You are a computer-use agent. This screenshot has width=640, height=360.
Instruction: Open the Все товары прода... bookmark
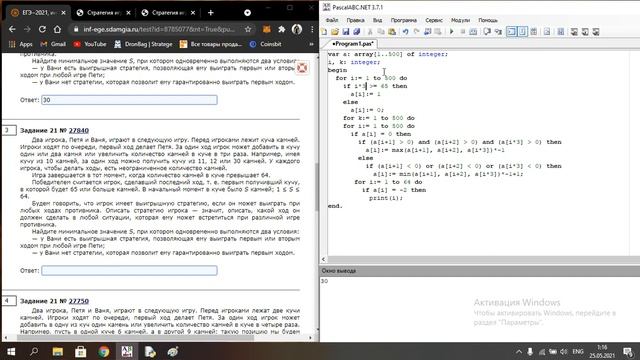pyautogui.click(x=211, y=44)
